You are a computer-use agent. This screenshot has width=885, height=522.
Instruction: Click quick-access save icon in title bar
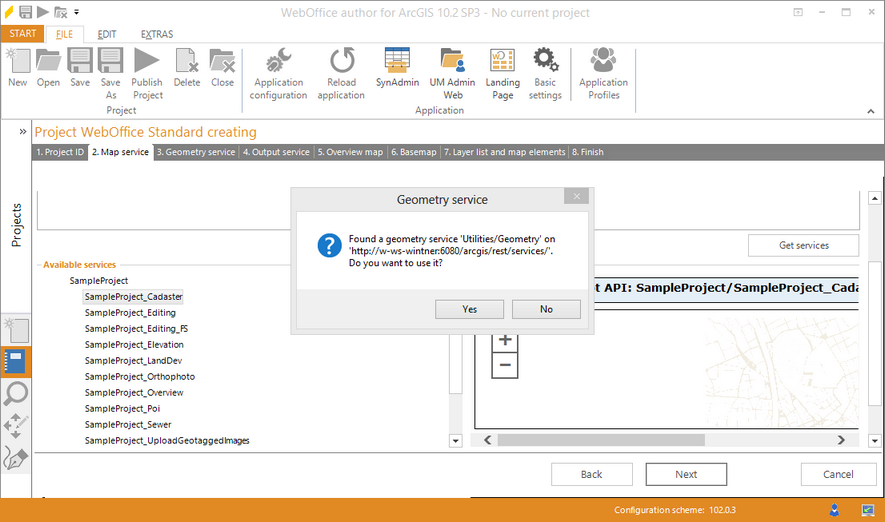pos(25,12)
